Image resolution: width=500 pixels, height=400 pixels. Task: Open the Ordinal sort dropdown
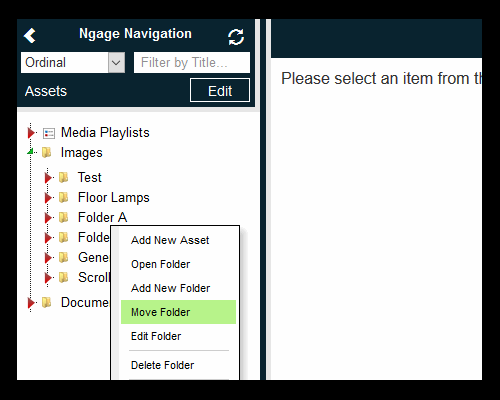point(116,62)
